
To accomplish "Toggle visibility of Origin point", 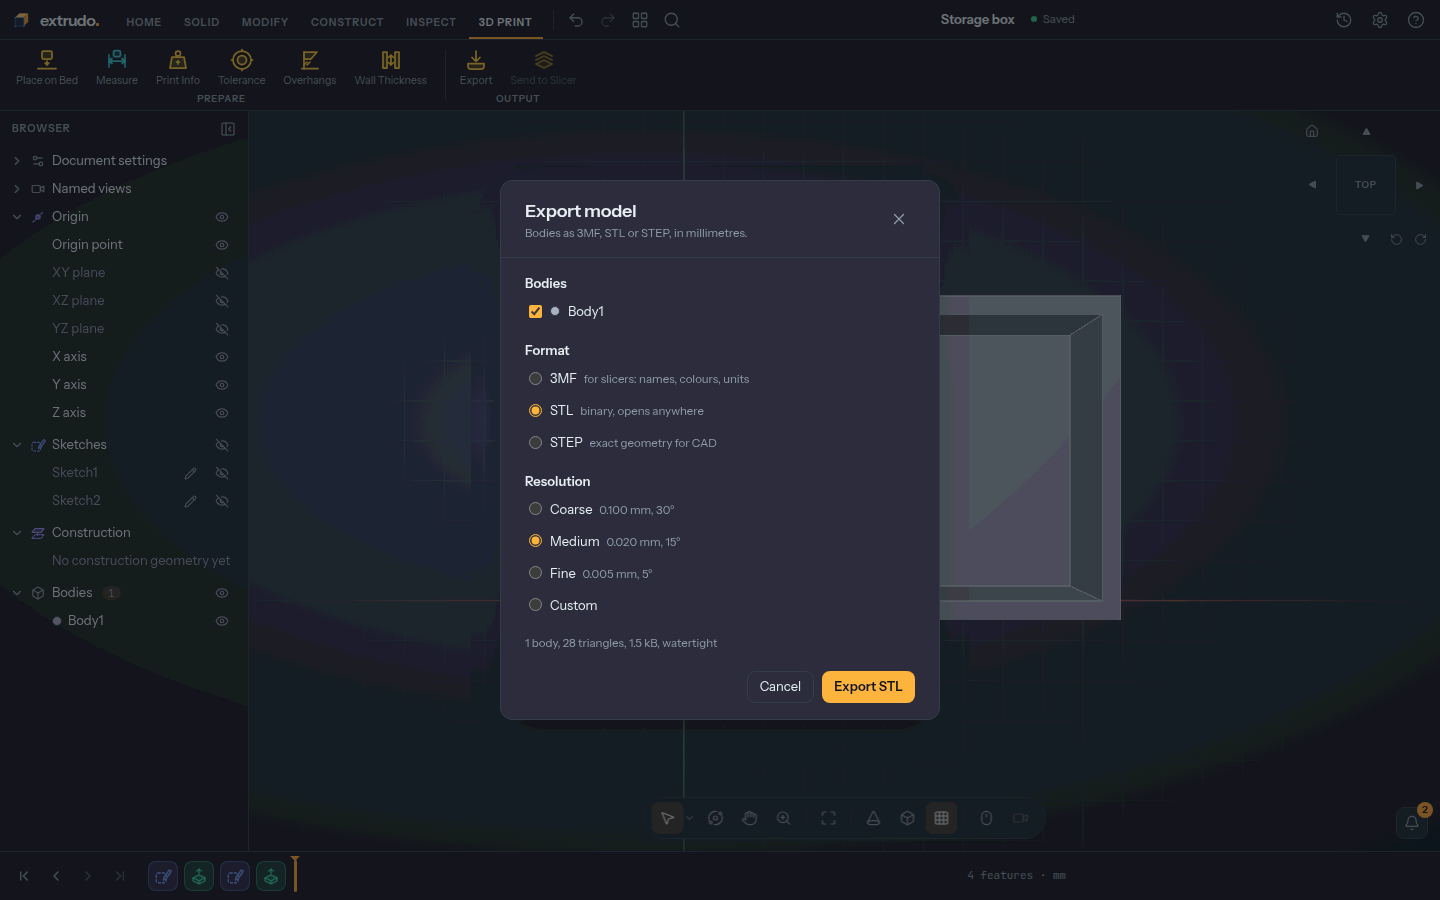I will pyautogui.click(x=222, y=245).
